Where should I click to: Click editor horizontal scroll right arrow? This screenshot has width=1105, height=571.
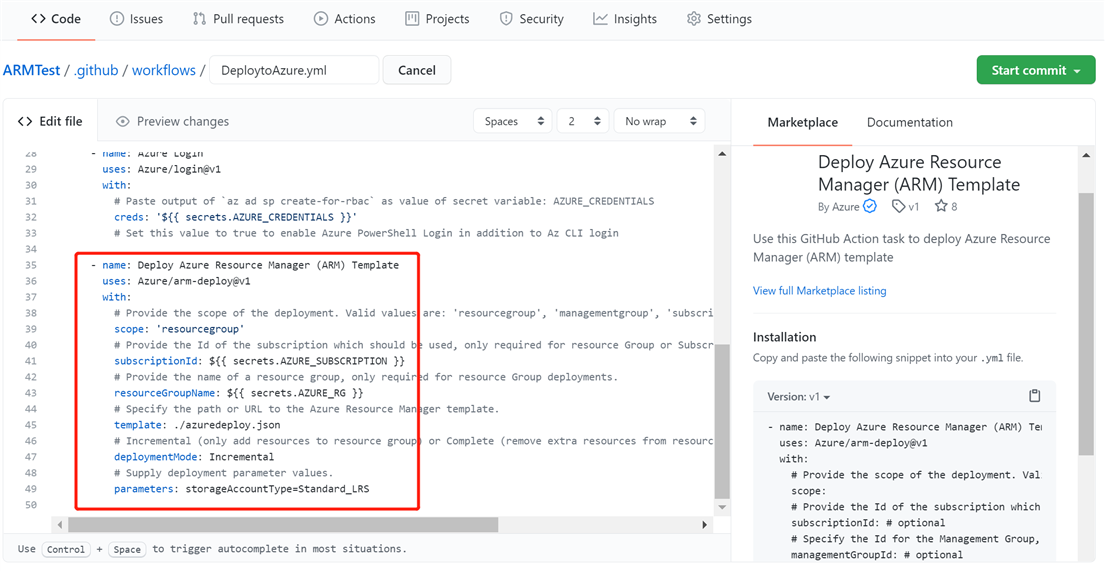point(704,524)
